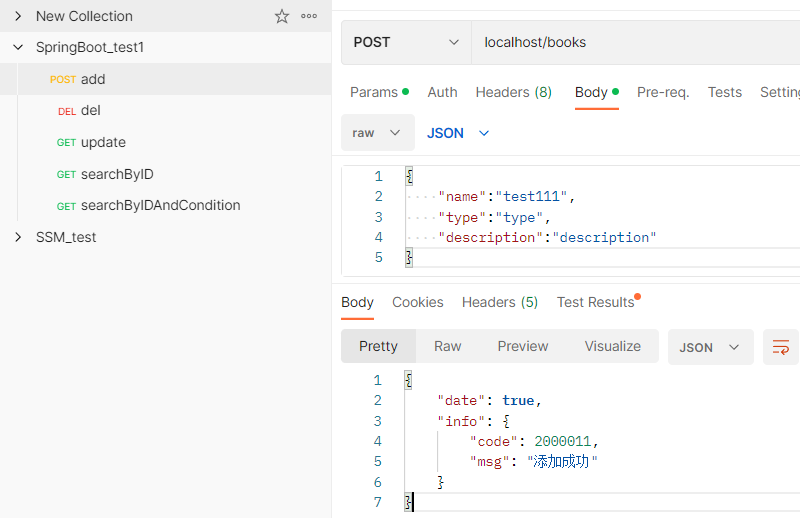Switch to Headers (8) request tab
Viewport: 800px width, 518px height.
513,92
